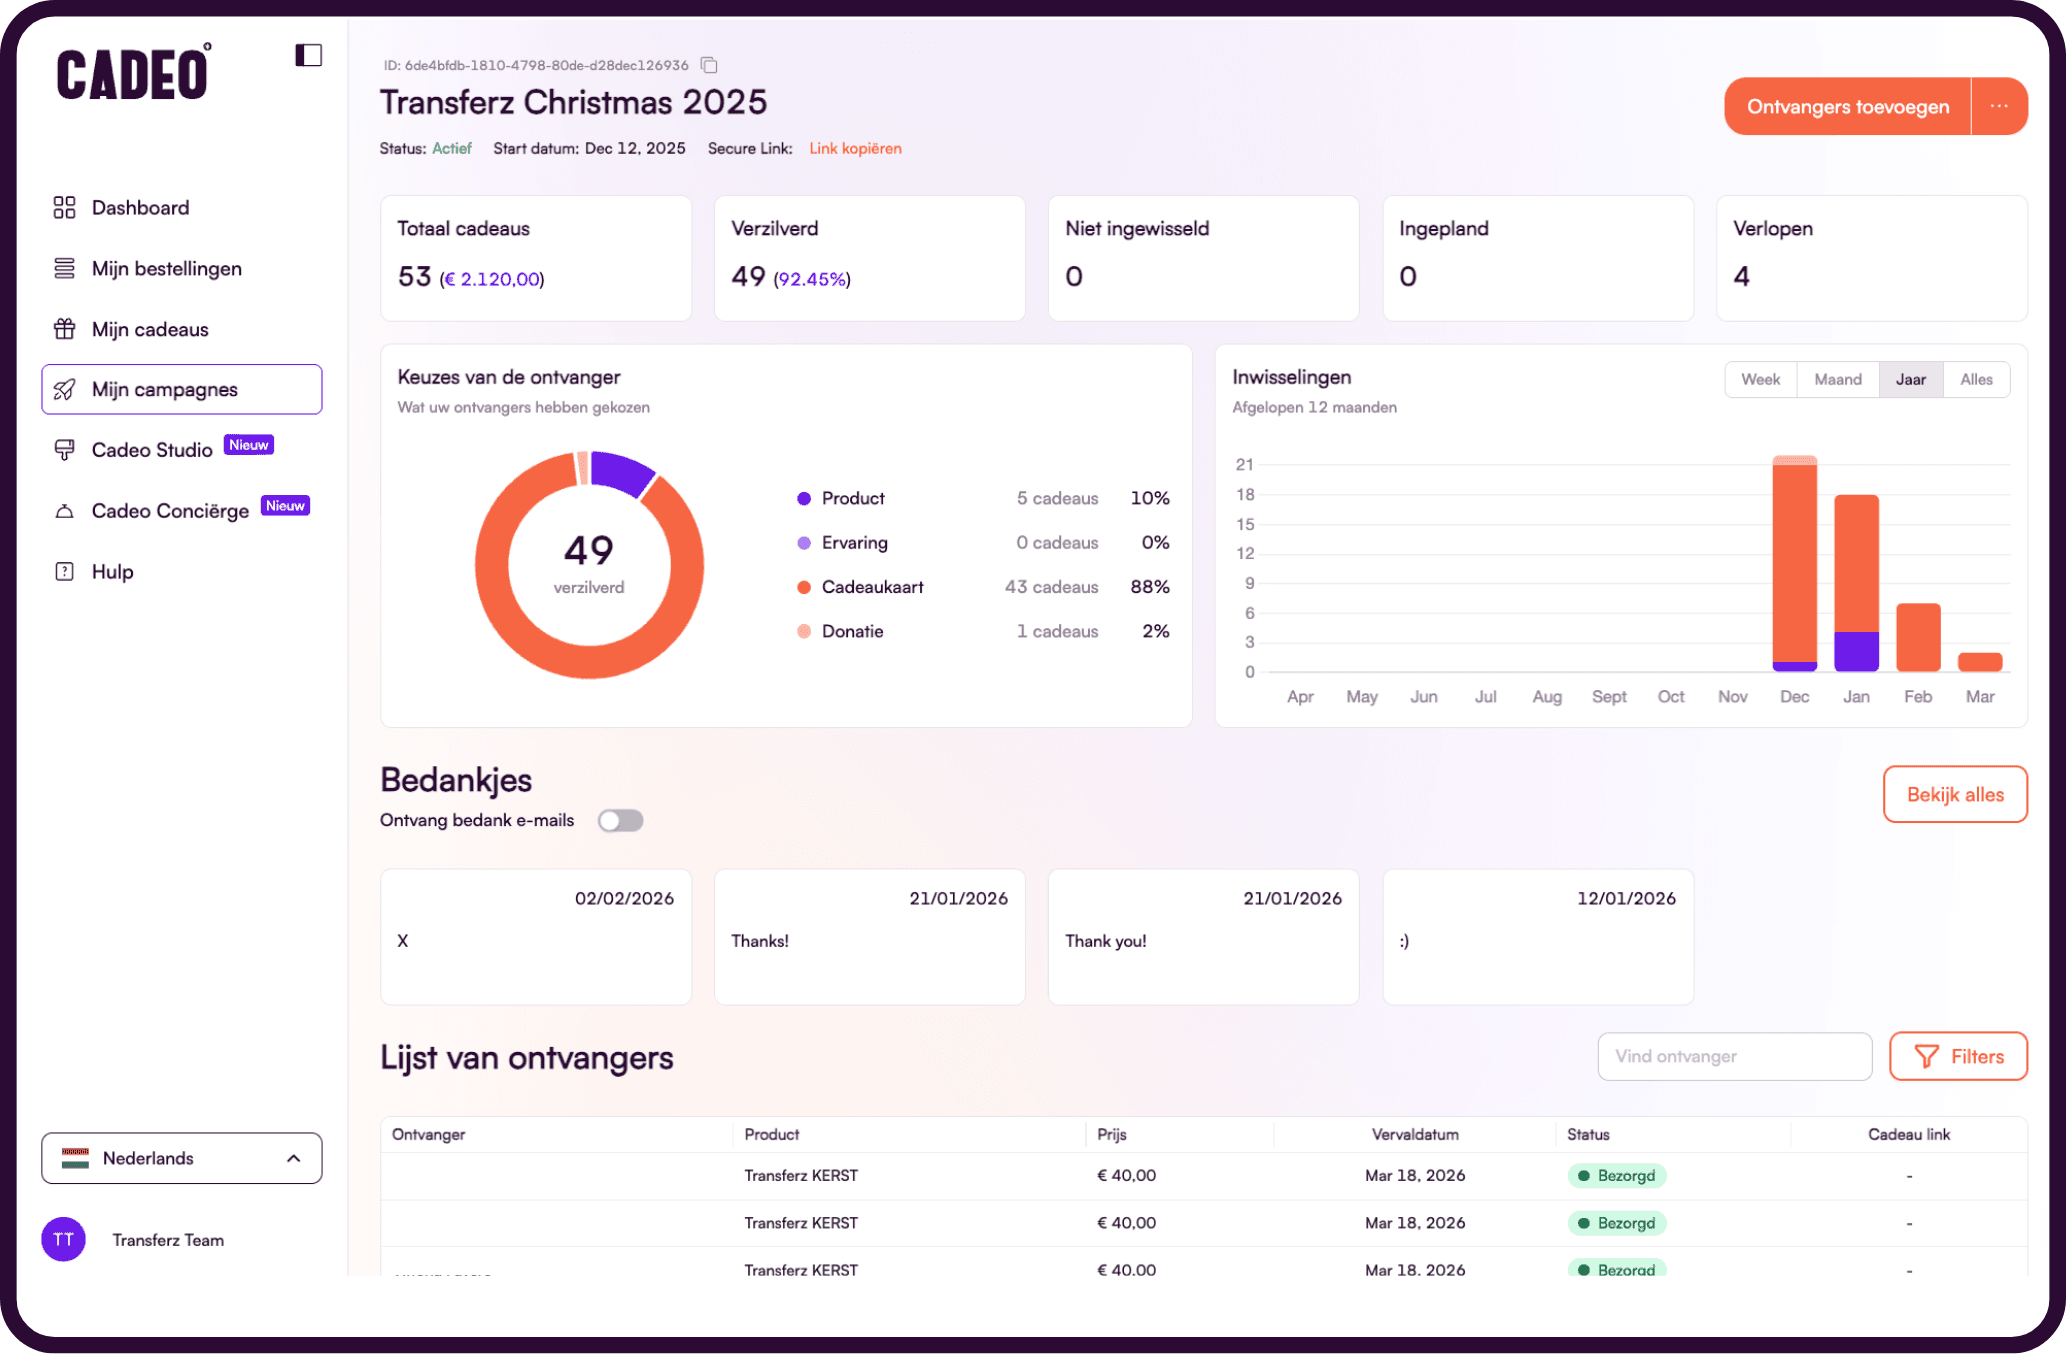Select the rocket icon for Mijn campagnes
Viewport: 2066px width, 1354px height.
65,390
